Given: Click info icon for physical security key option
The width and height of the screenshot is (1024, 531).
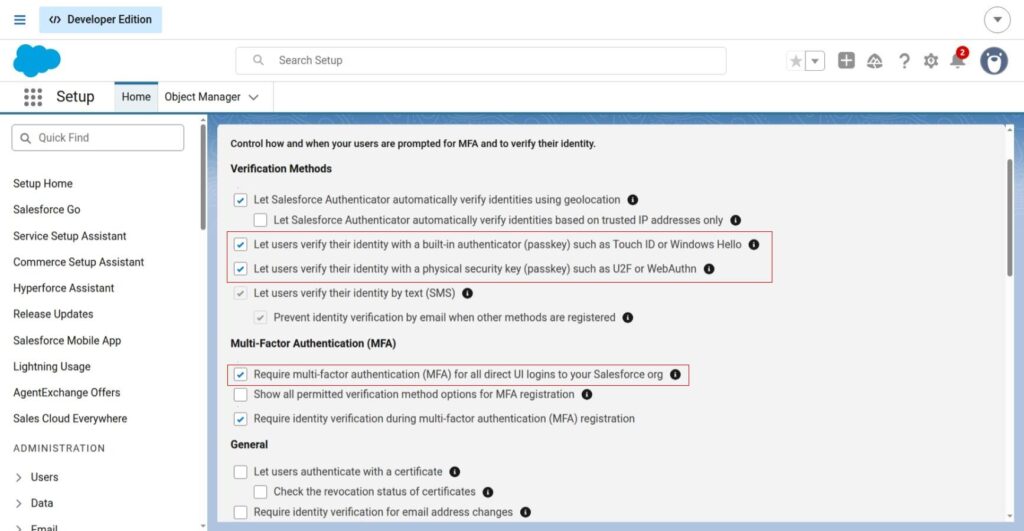Looking at the screenshot, I should (x=709, y=268).
